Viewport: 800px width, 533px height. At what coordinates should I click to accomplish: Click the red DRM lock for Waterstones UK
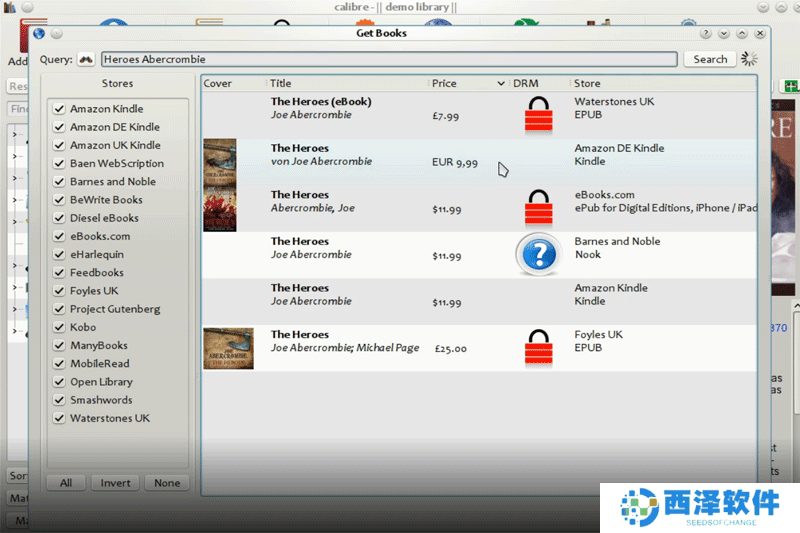[538, 115]
